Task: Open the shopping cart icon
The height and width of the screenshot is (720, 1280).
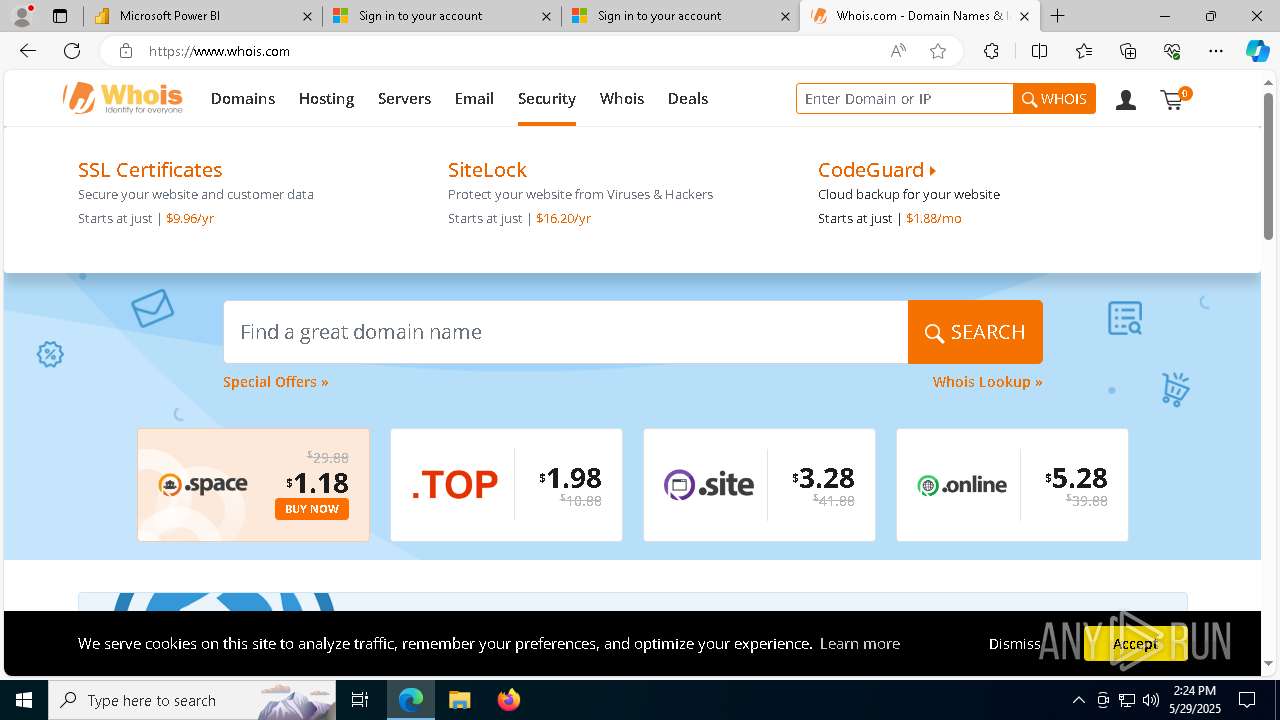Action: 1175,98
